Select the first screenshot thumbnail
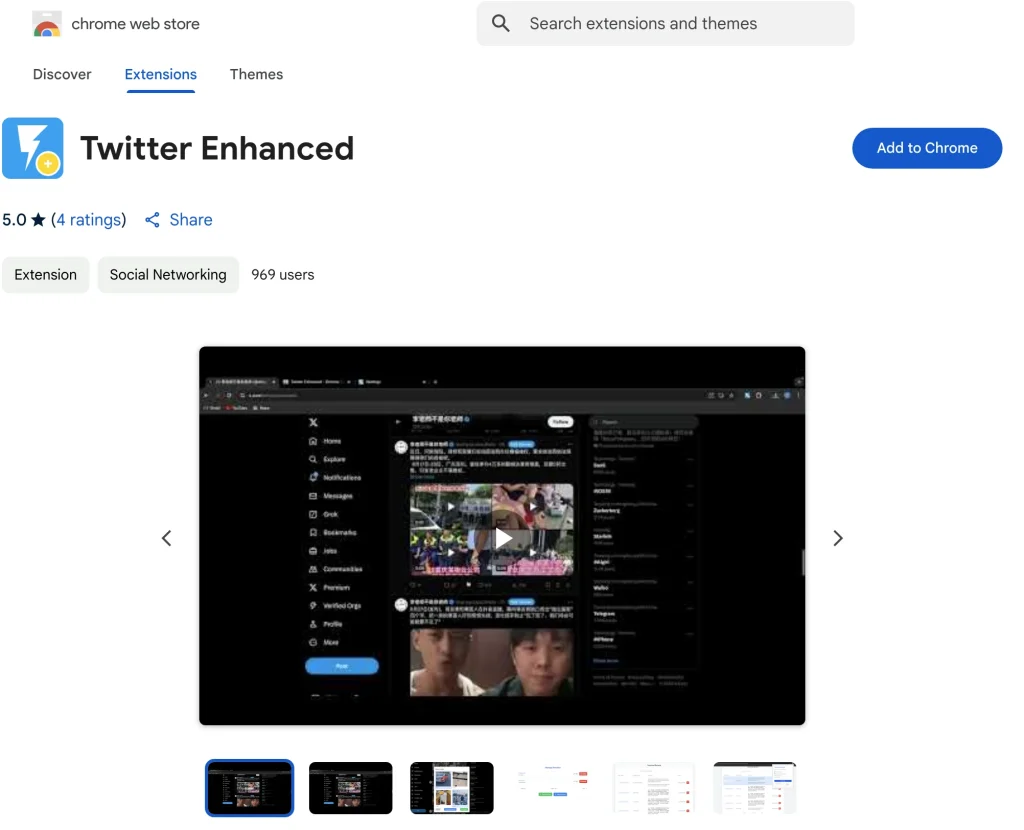 coord(249,788)
